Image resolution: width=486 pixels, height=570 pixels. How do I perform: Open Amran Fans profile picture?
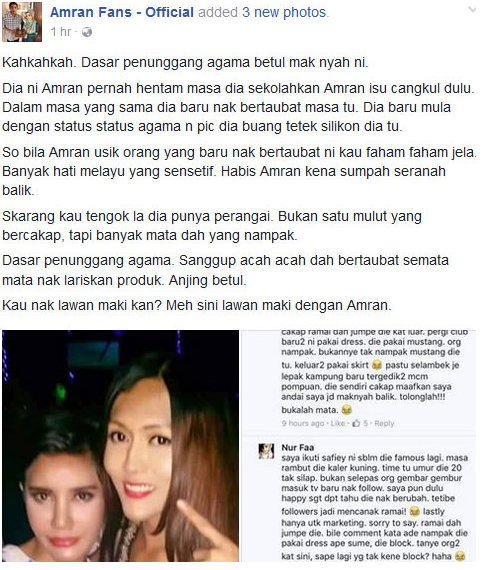tap(22, 22)
